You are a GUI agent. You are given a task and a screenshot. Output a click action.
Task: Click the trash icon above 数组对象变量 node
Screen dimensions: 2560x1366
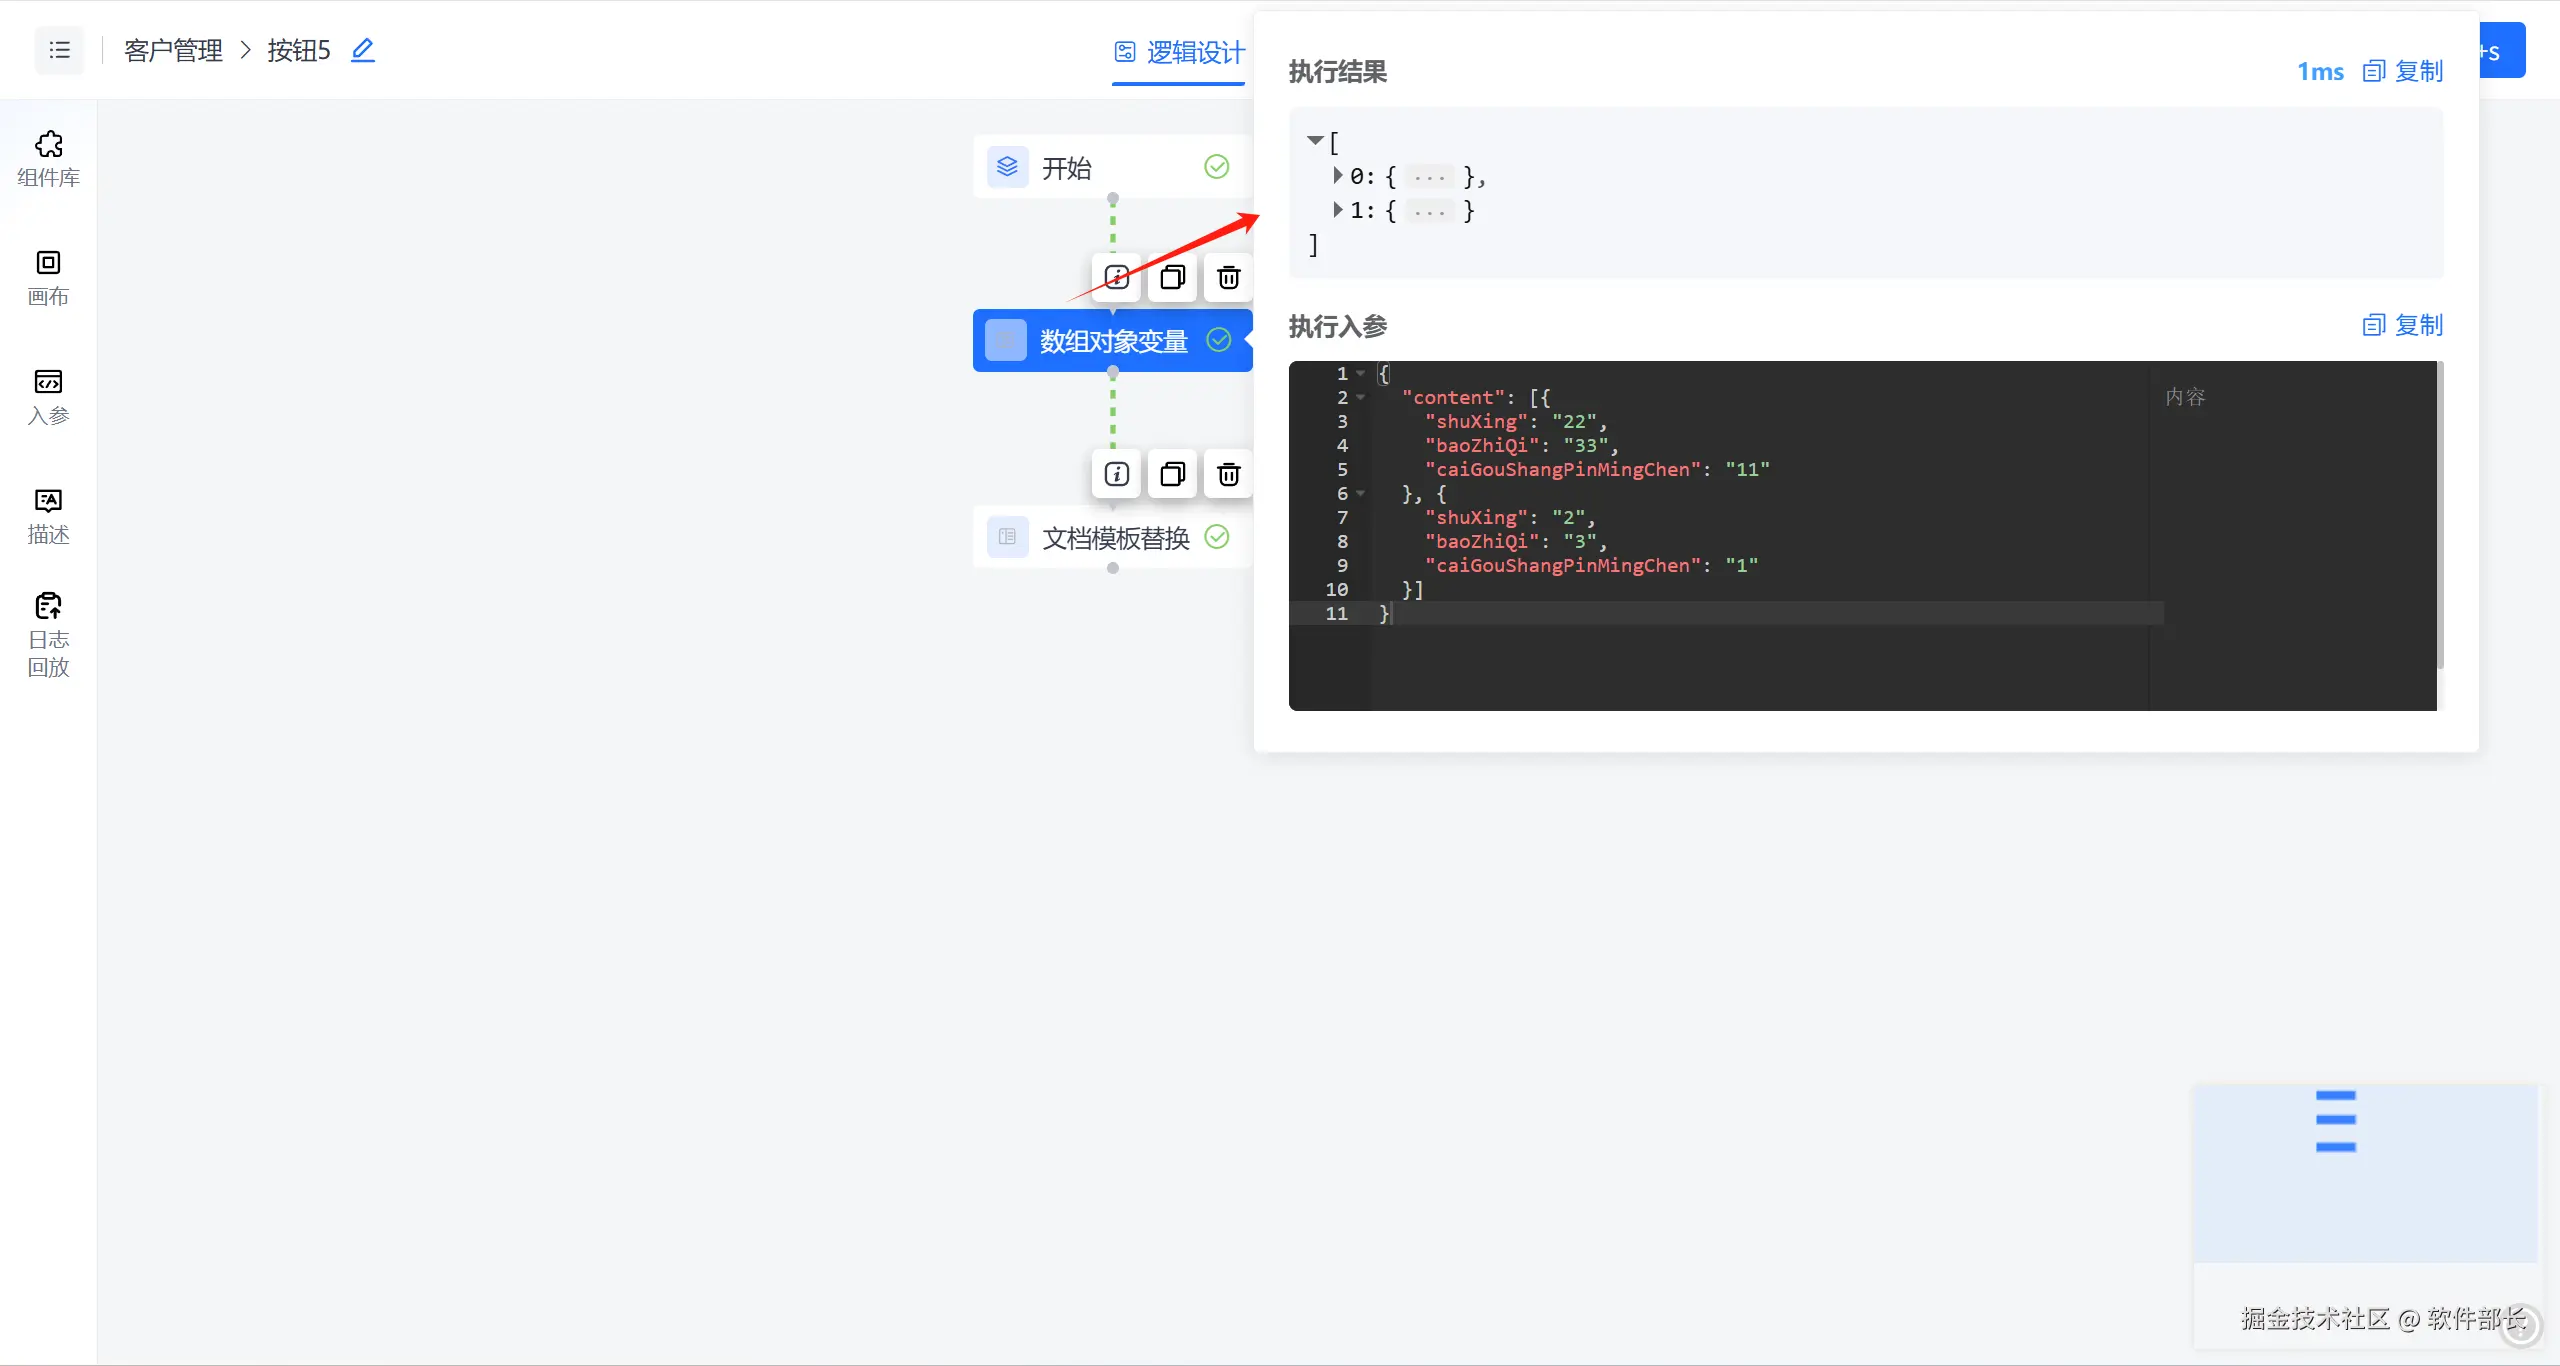(1228, 277)
